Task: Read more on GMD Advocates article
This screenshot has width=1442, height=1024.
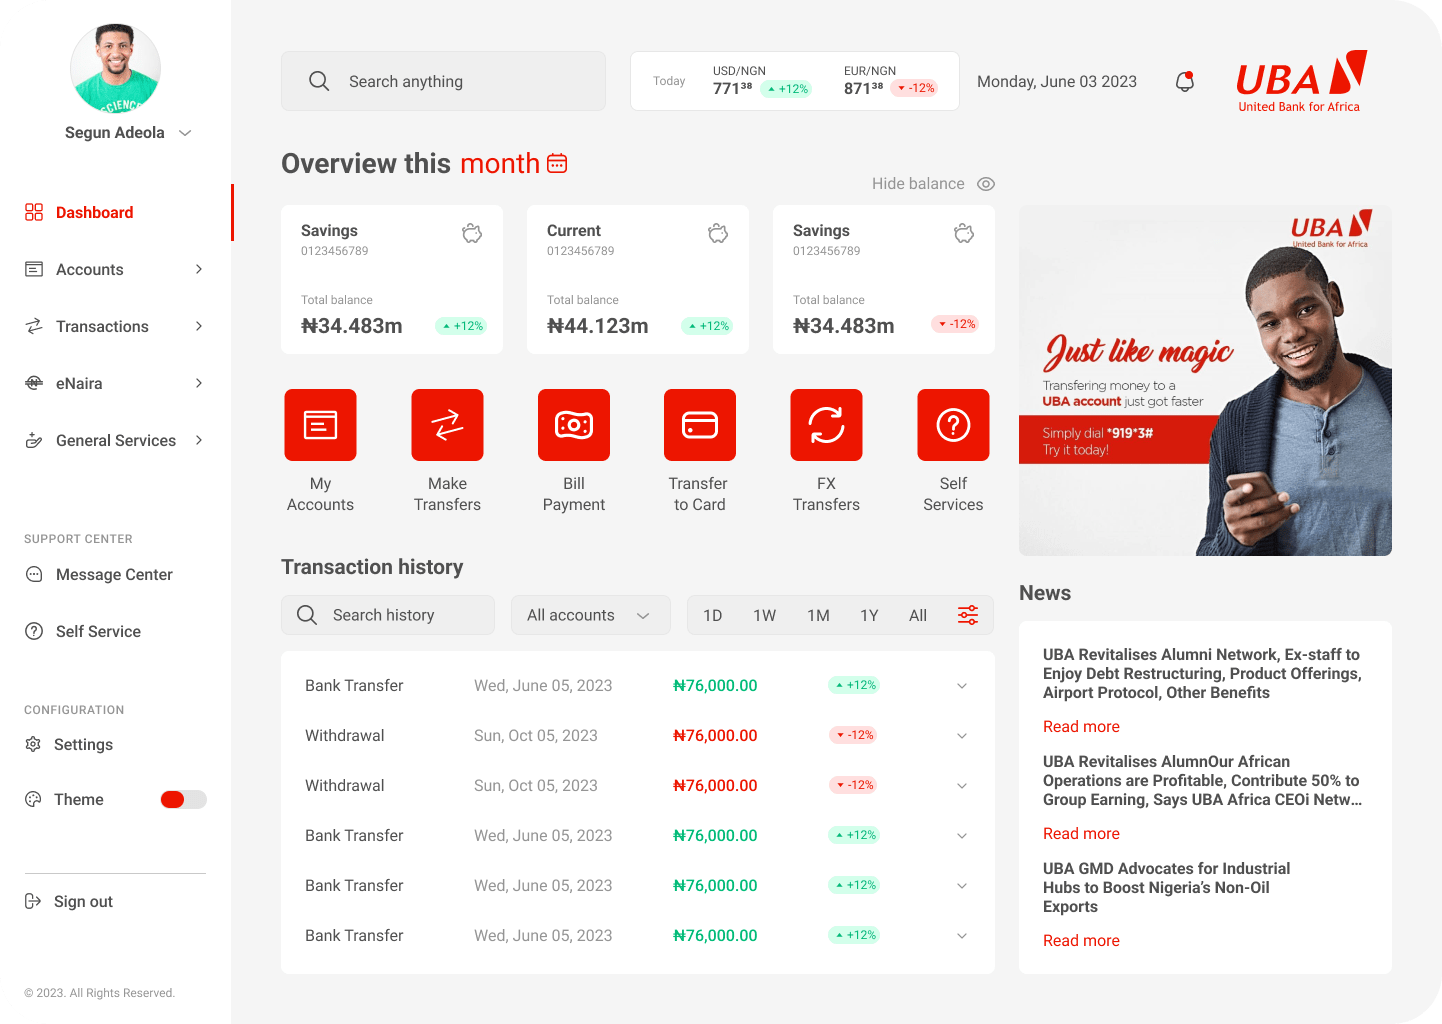Action: (1081, 940)
